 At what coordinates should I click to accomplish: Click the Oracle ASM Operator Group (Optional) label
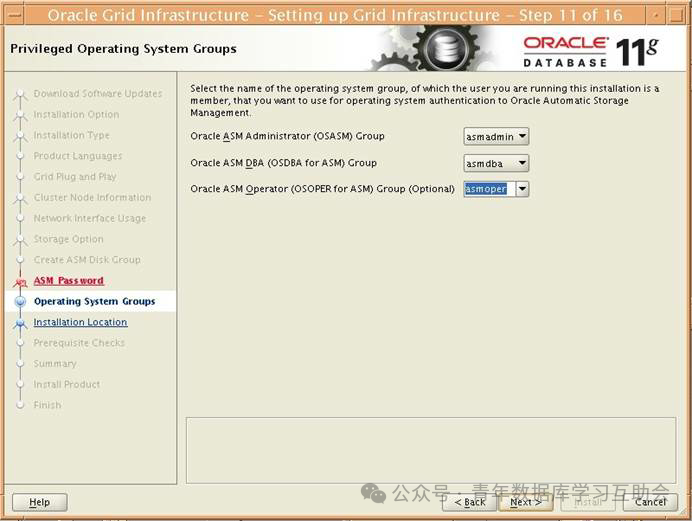pyautogui.click(x=322, y=189)
